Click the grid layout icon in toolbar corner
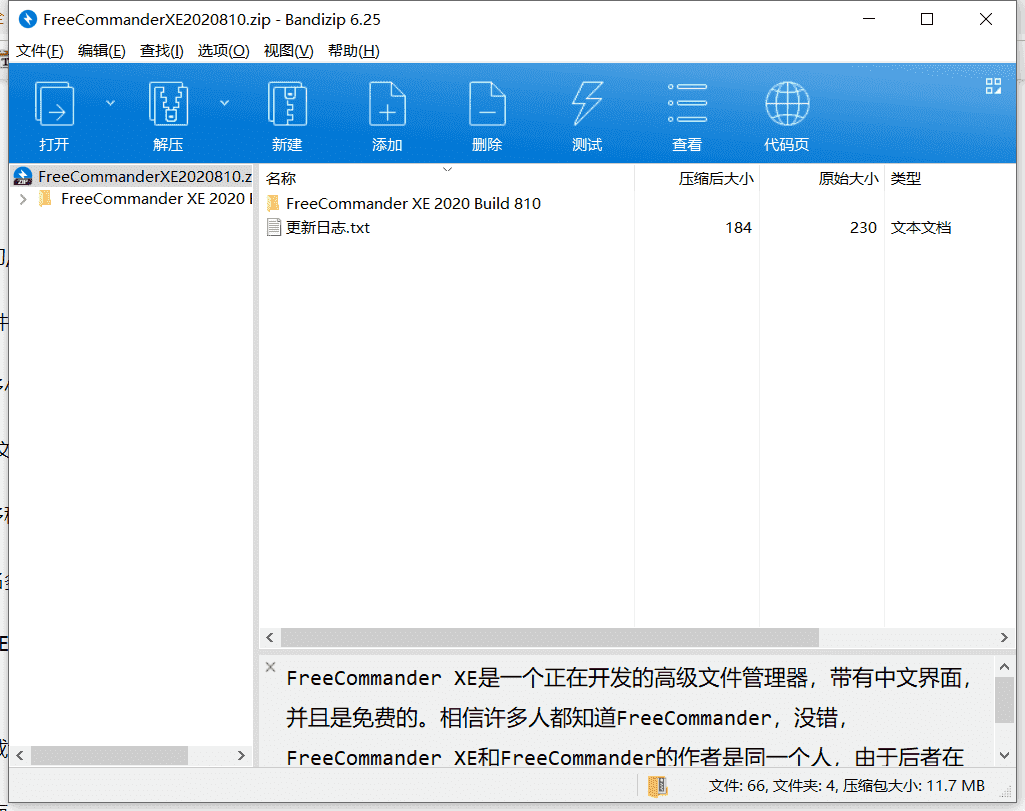The width and height of the screenshot is (1025, 811). click(993, 86)
